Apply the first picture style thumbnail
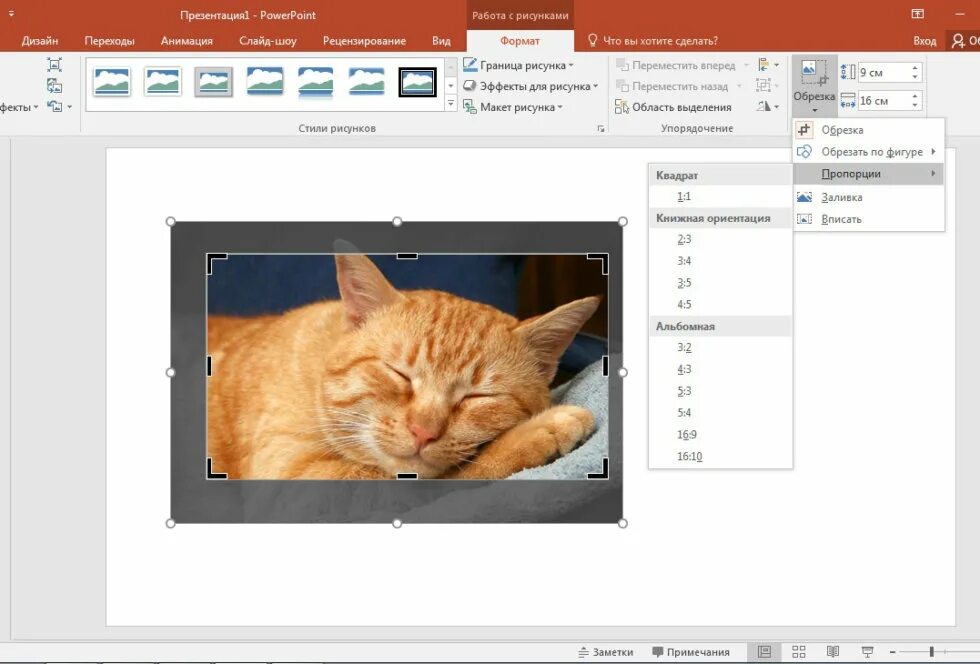The width and height of the screenshot is (980, 664). point(112,82)
